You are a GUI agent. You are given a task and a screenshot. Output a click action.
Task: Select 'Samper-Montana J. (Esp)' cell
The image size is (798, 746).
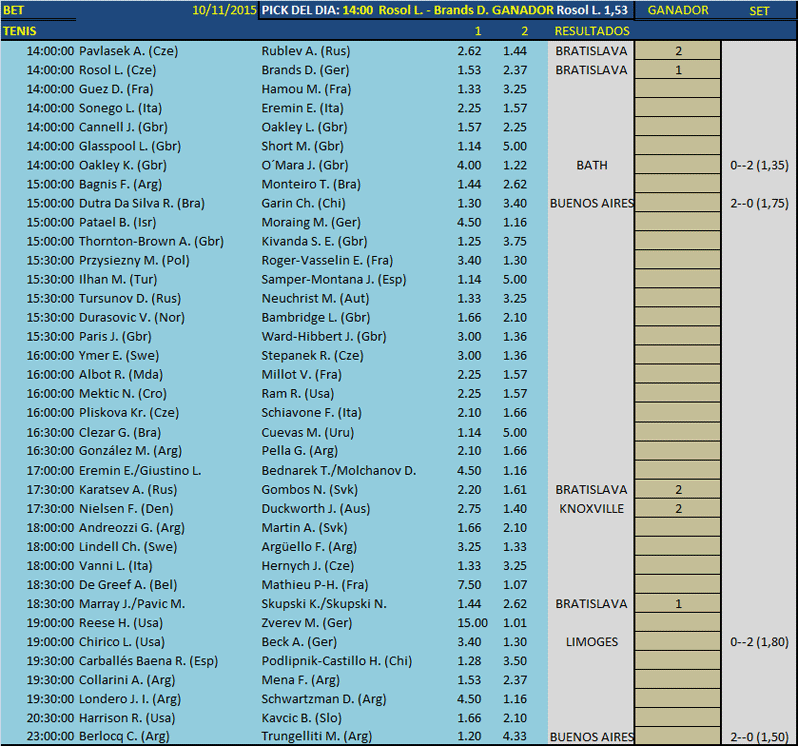coord(334,279)
